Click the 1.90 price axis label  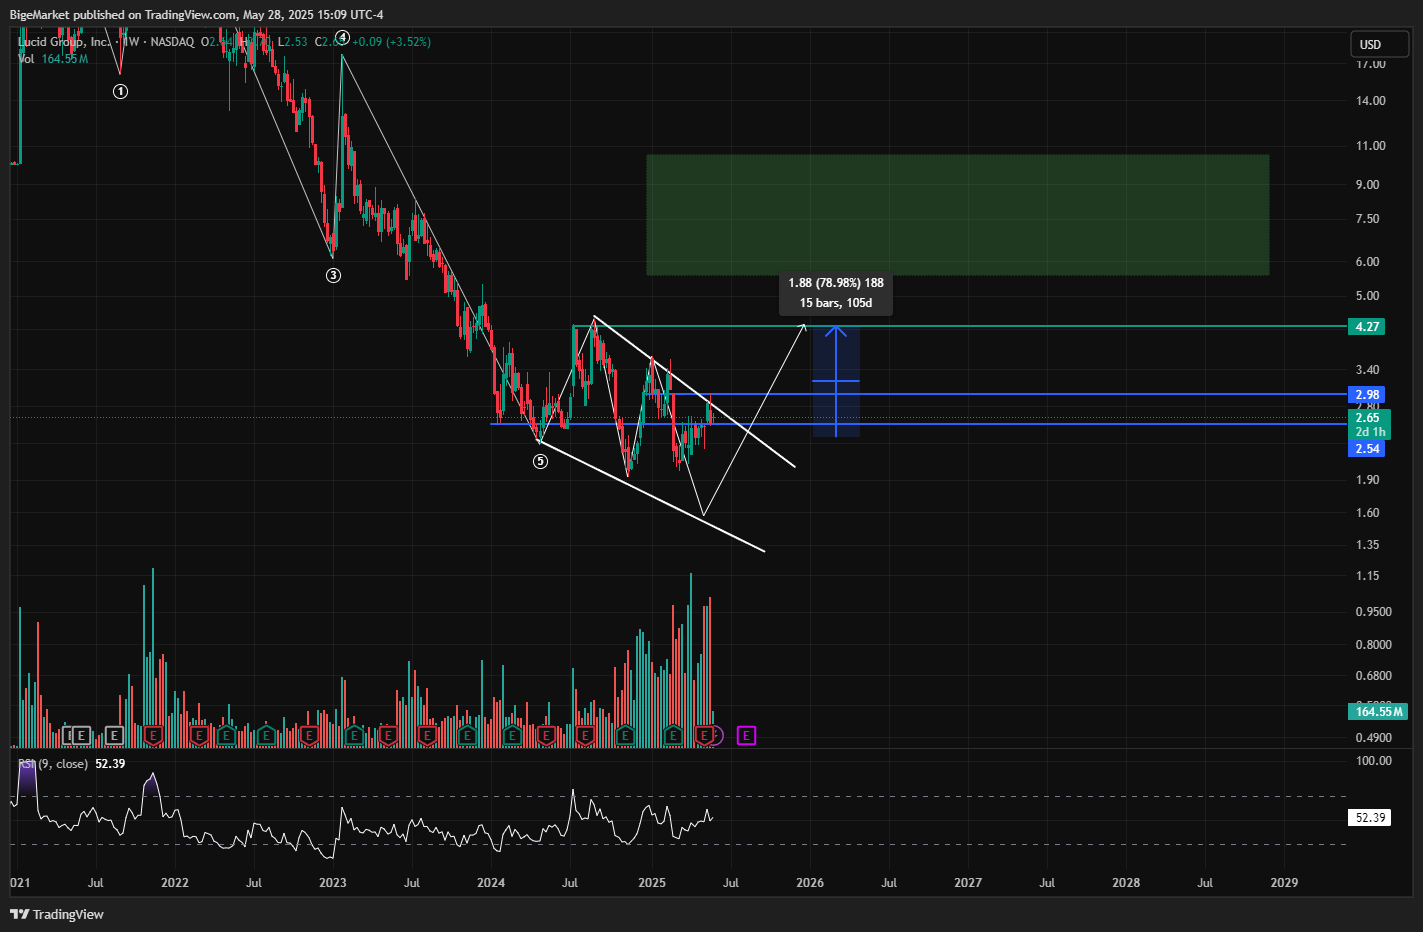pos(1368,480)
